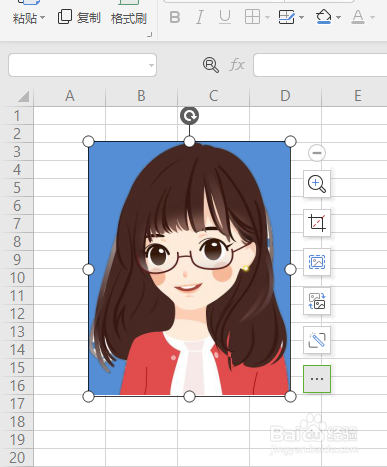Apply the font color A icon
The image size is (387, 467).
[358, 17]
